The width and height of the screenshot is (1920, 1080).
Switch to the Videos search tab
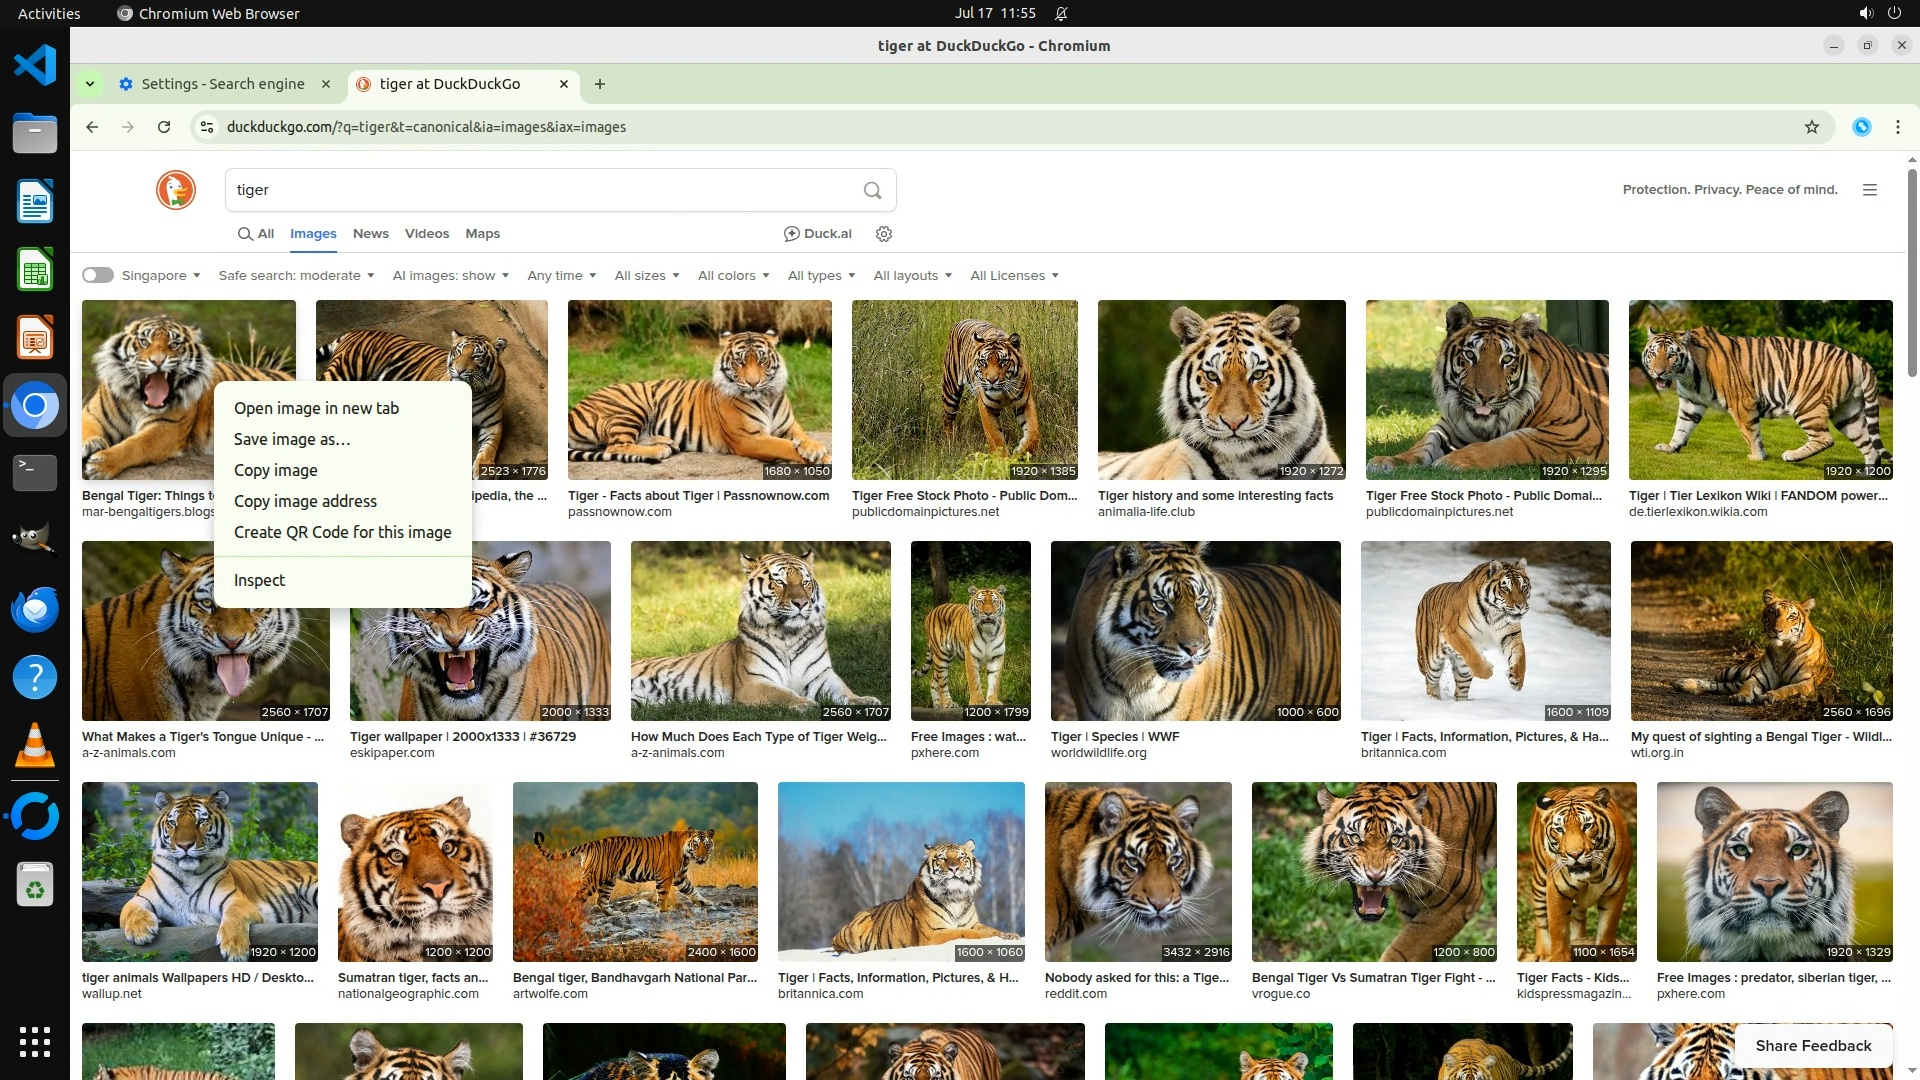tap(427, 234)
